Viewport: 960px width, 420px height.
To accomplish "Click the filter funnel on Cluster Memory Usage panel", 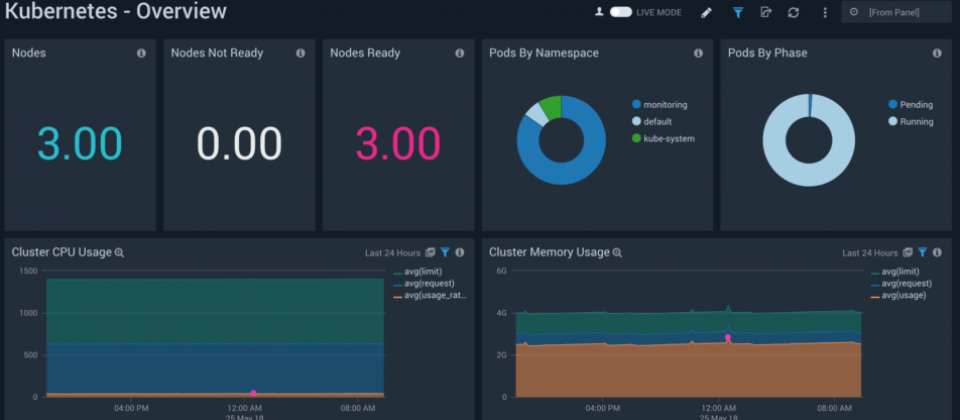I will (x=923, y=252).
